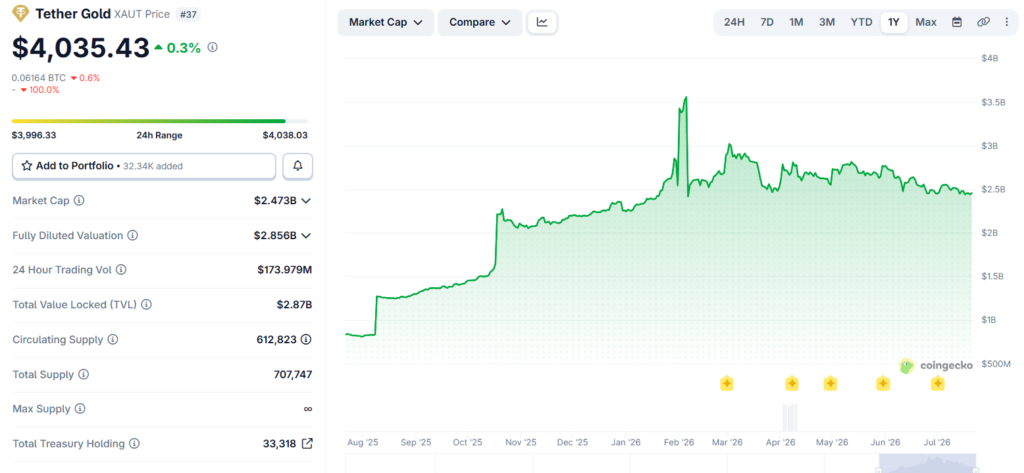Open 24 Hour Trading Vol info icon

121,269
